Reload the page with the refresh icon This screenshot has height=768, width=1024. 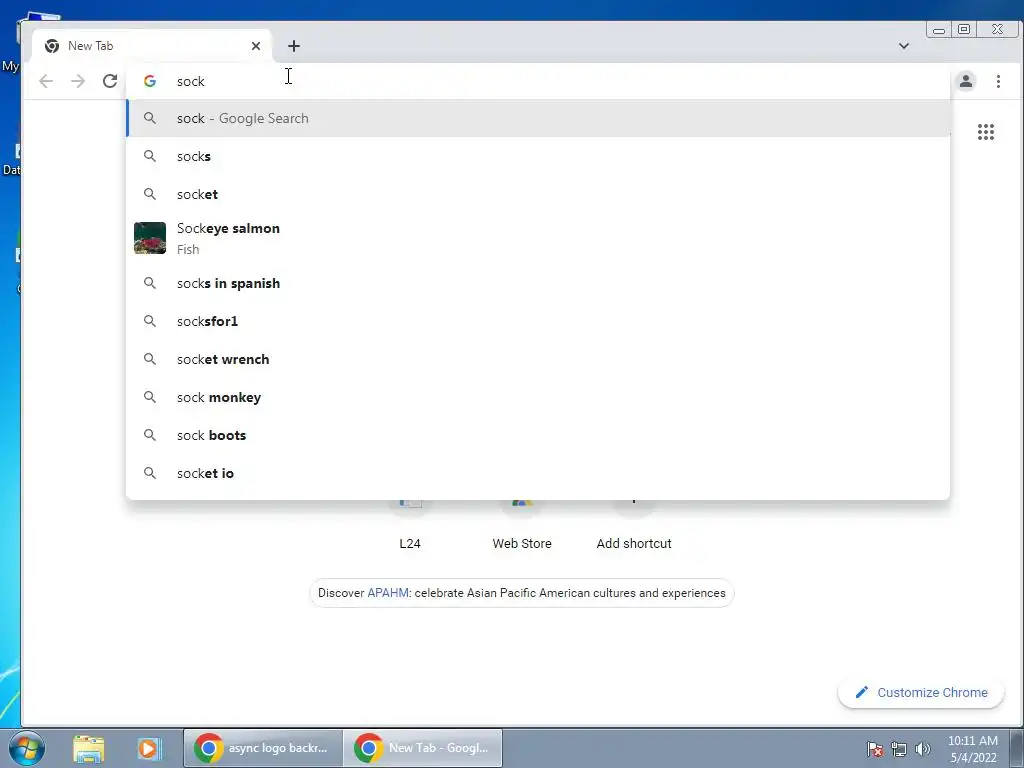click(x=110, y=81)
